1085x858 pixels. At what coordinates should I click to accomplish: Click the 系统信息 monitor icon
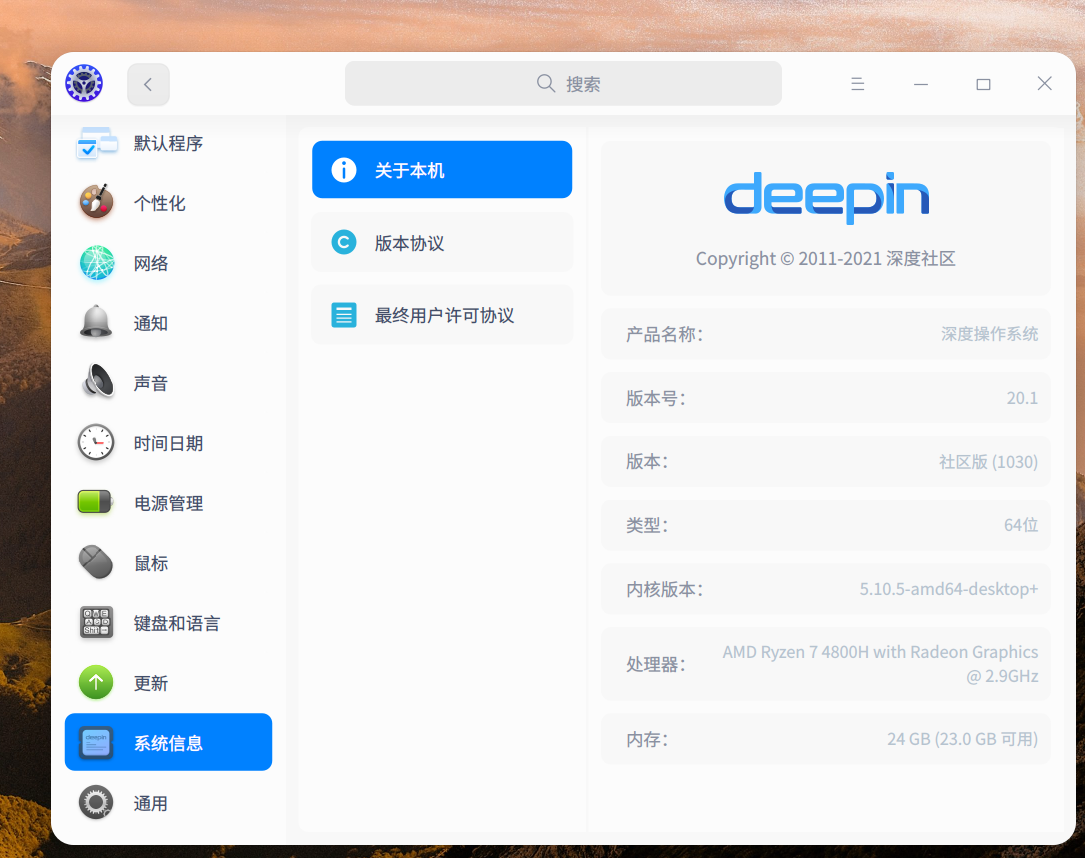pos(96,743)
